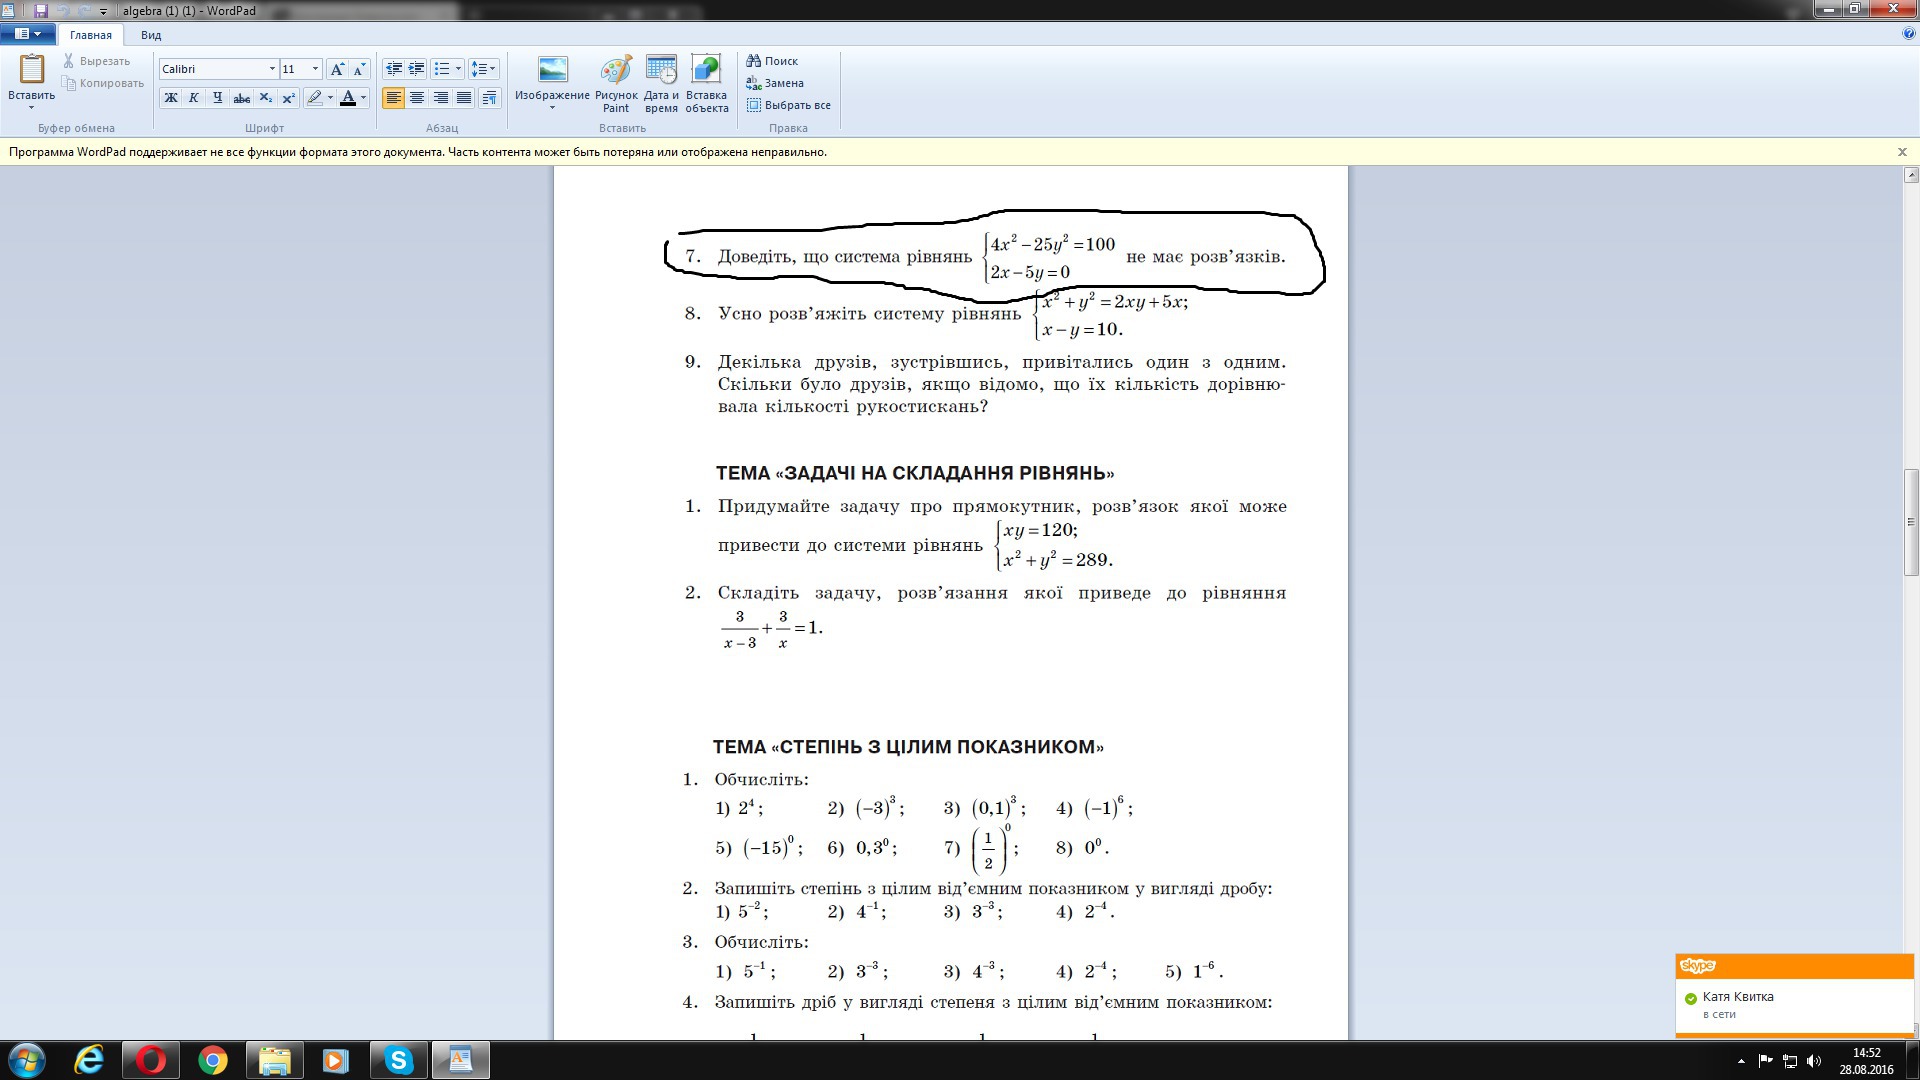Toggle underline (Ч) formatting
This screenshot has width=1920, height=1080.
[217, 97]
